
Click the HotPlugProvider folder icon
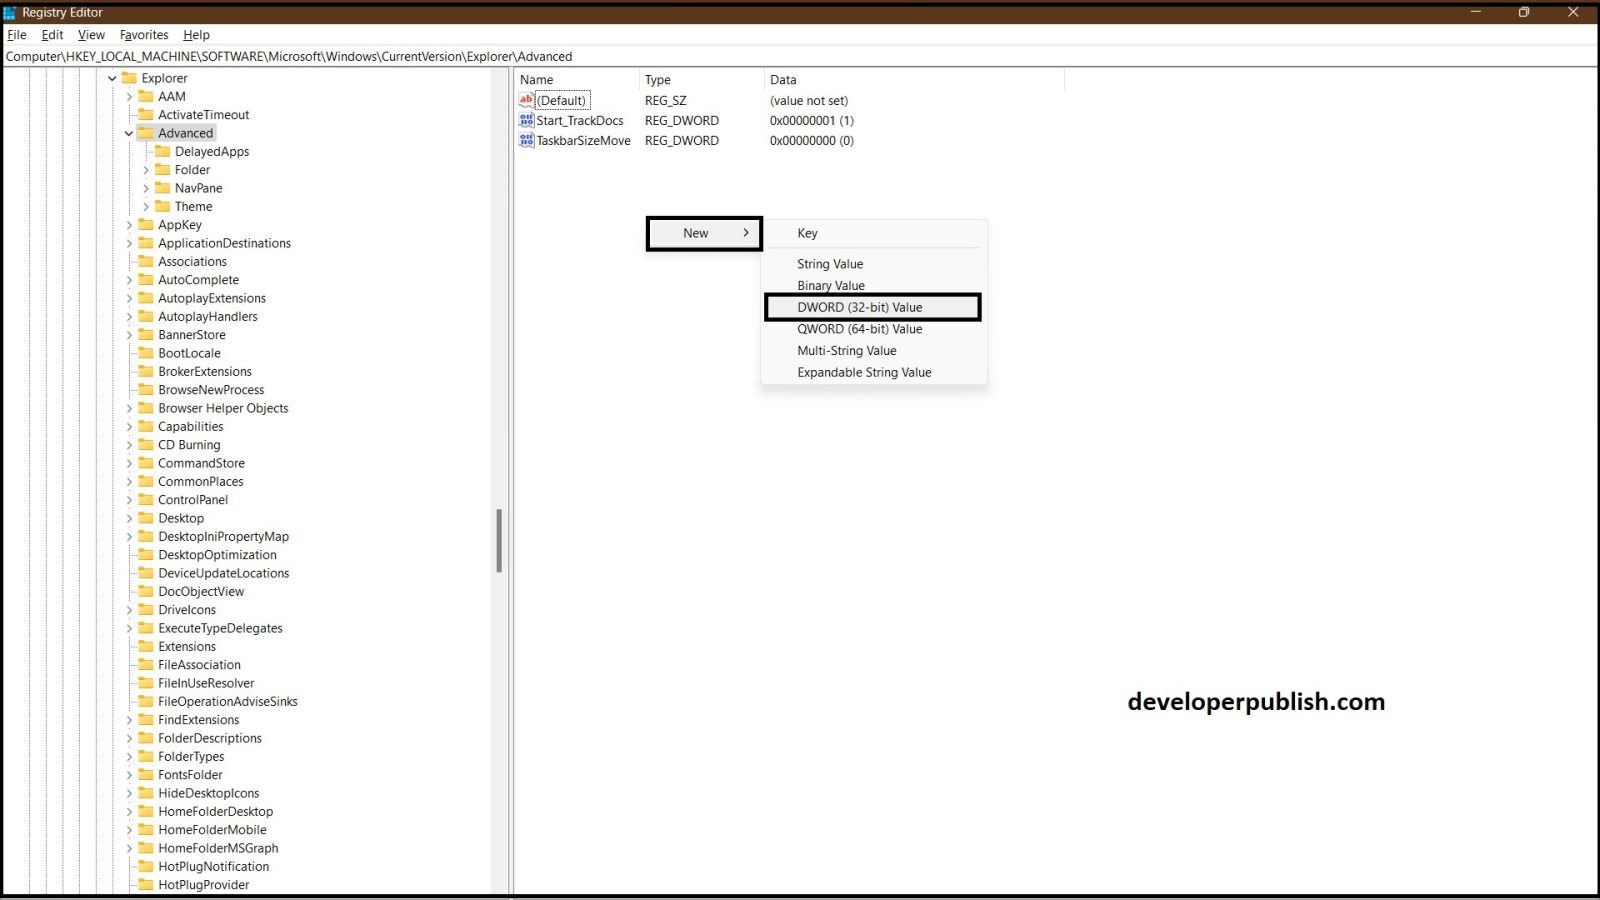(x=146, y=885)
